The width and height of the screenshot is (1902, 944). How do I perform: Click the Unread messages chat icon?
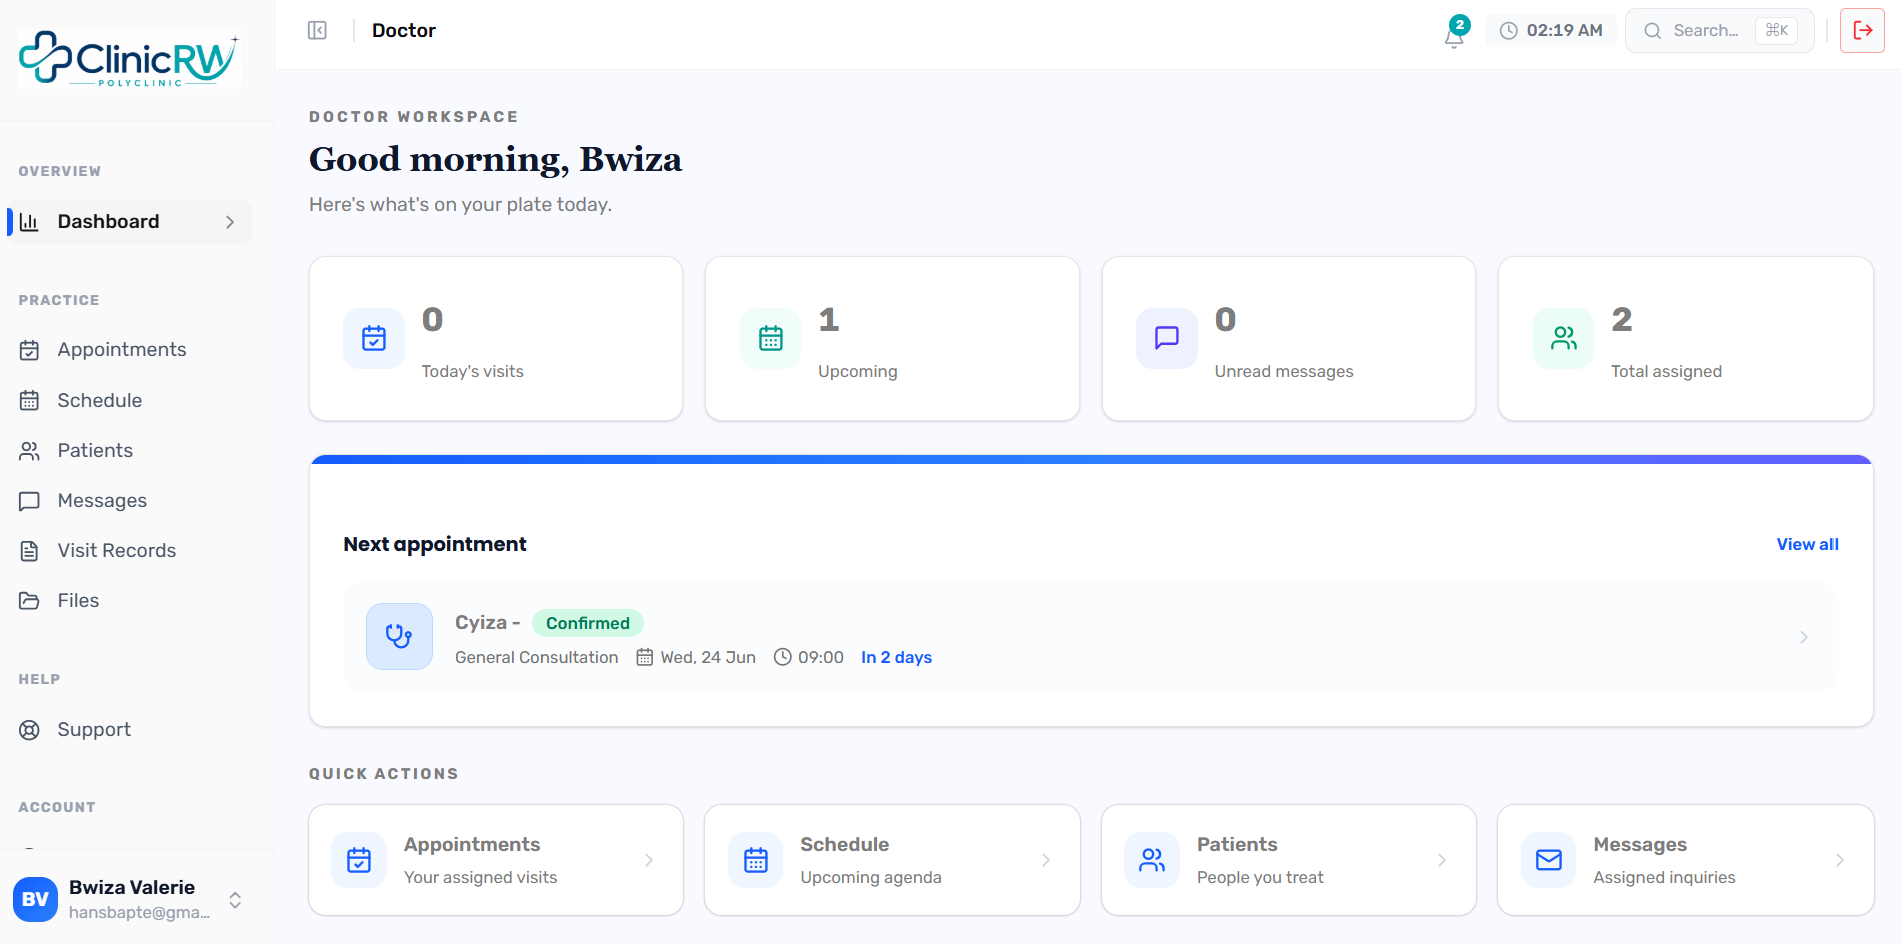point(1166,338)
